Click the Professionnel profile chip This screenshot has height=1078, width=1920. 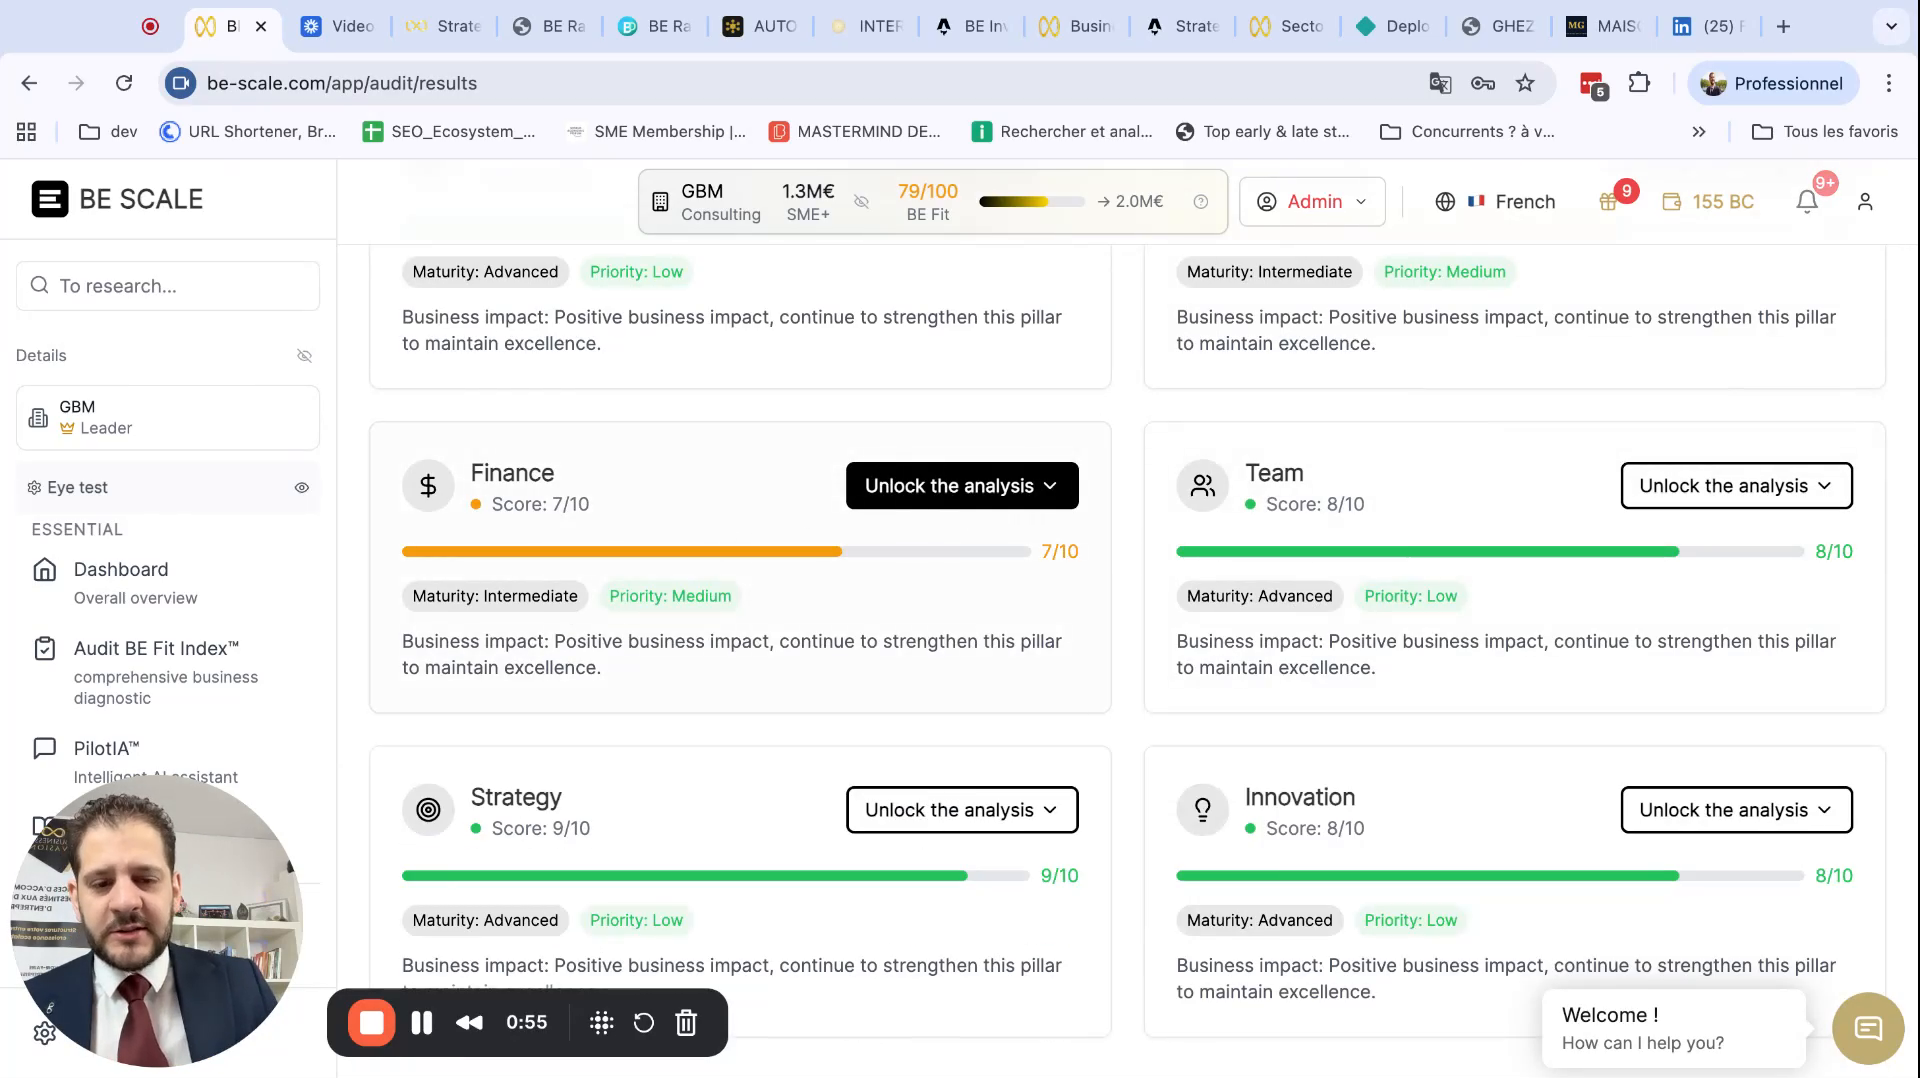[1773, 83]
